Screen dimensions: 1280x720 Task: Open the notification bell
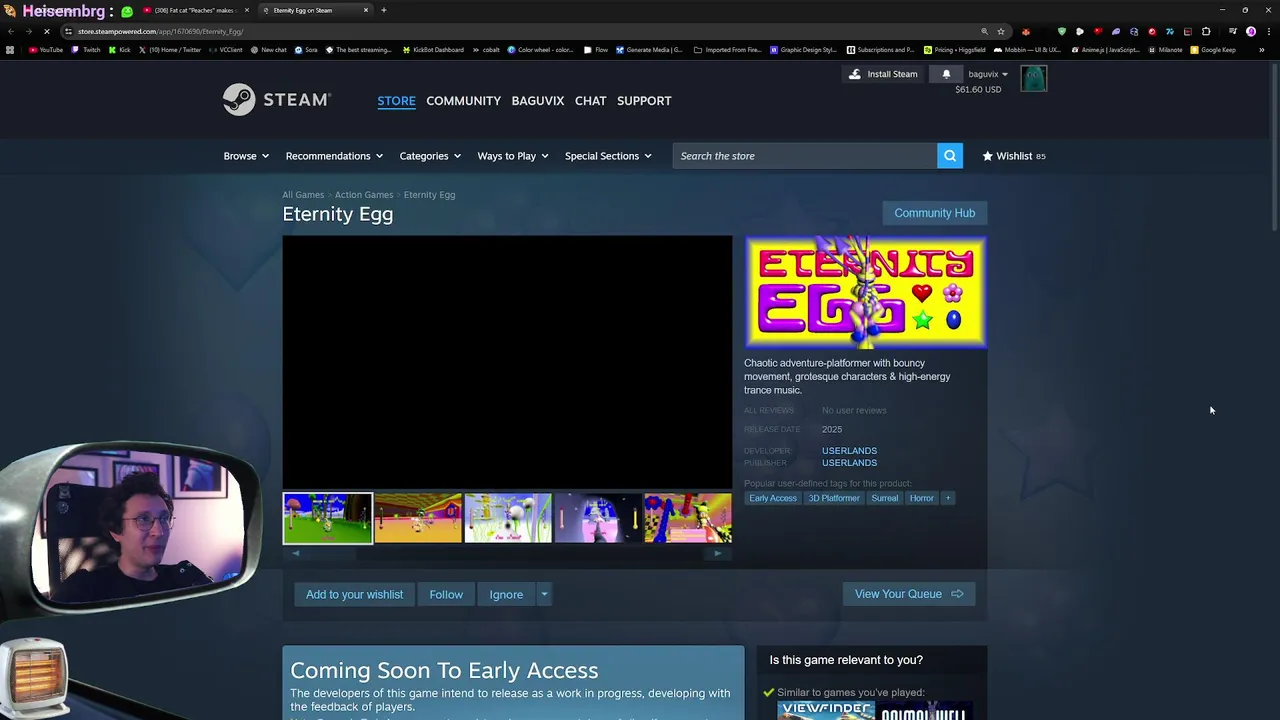coord(946,74)
